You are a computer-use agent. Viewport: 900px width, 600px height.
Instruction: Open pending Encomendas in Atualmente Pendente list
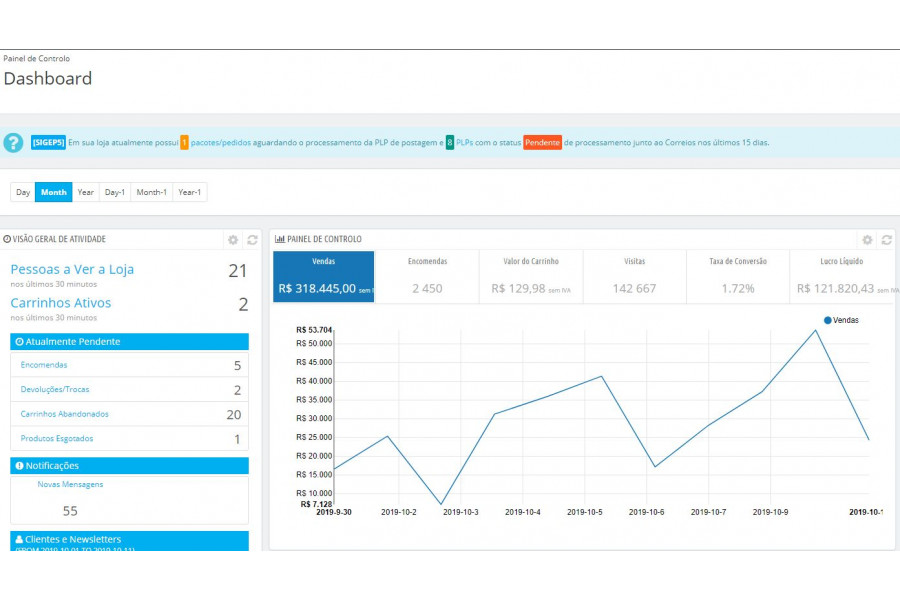pyautogui.click(x=44, y=365)
